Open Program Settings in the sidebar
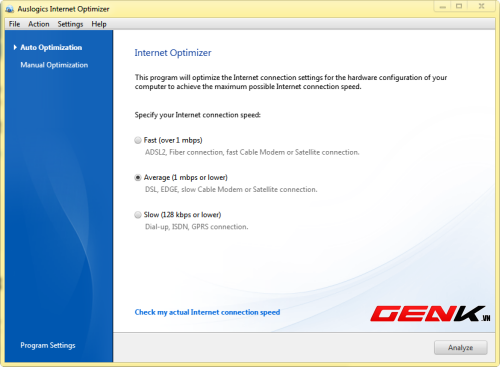Image resolution: width=500 pixels, height=367 pixels. tap(48, 345)
